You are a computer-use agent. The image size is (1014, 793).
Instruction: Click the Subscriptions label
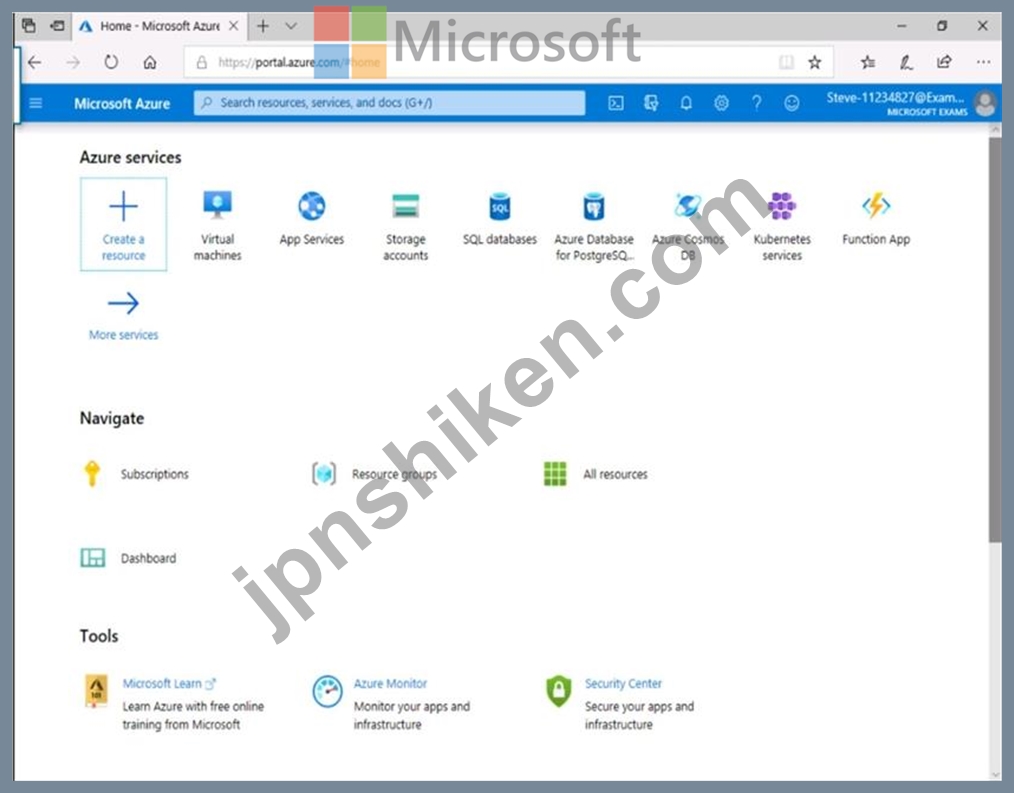(155, 474)
